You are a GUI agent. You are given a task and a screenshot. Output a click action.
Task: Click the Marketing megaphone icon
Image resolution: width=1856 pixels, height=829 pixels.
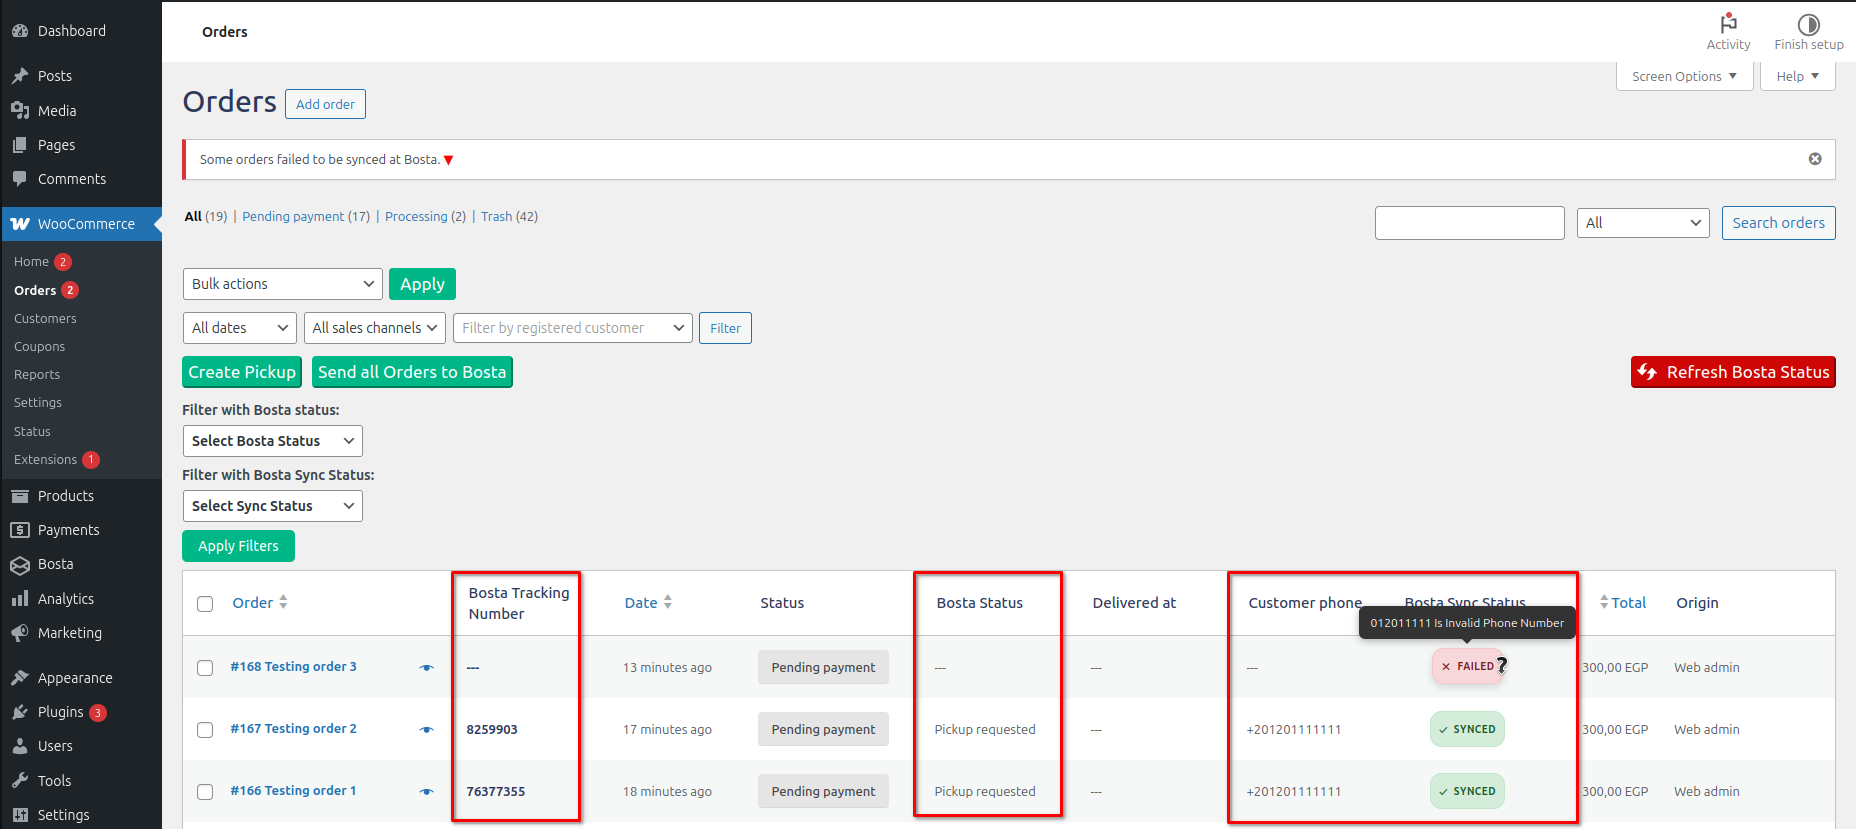coord(20,633)
